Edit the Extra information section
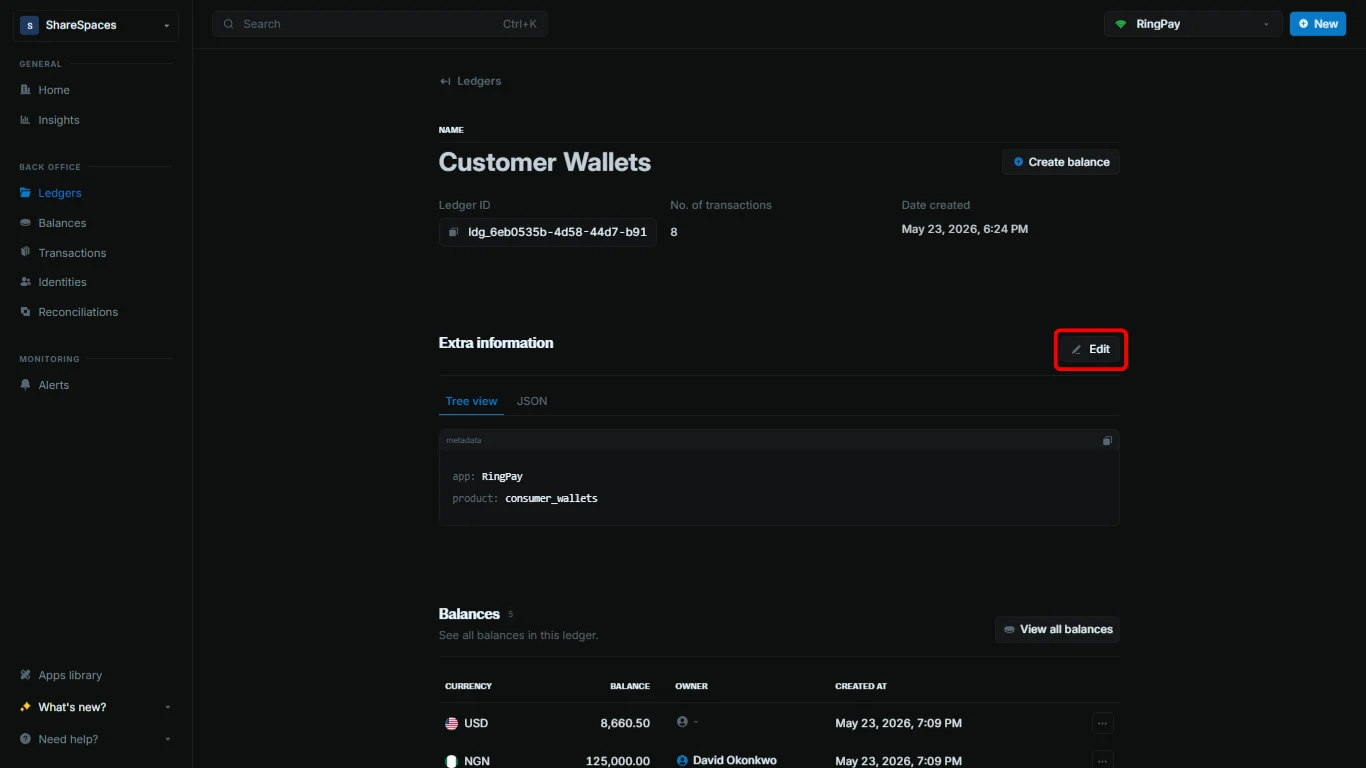Viewport: 1366px width, 768px height. [1091, 349]
